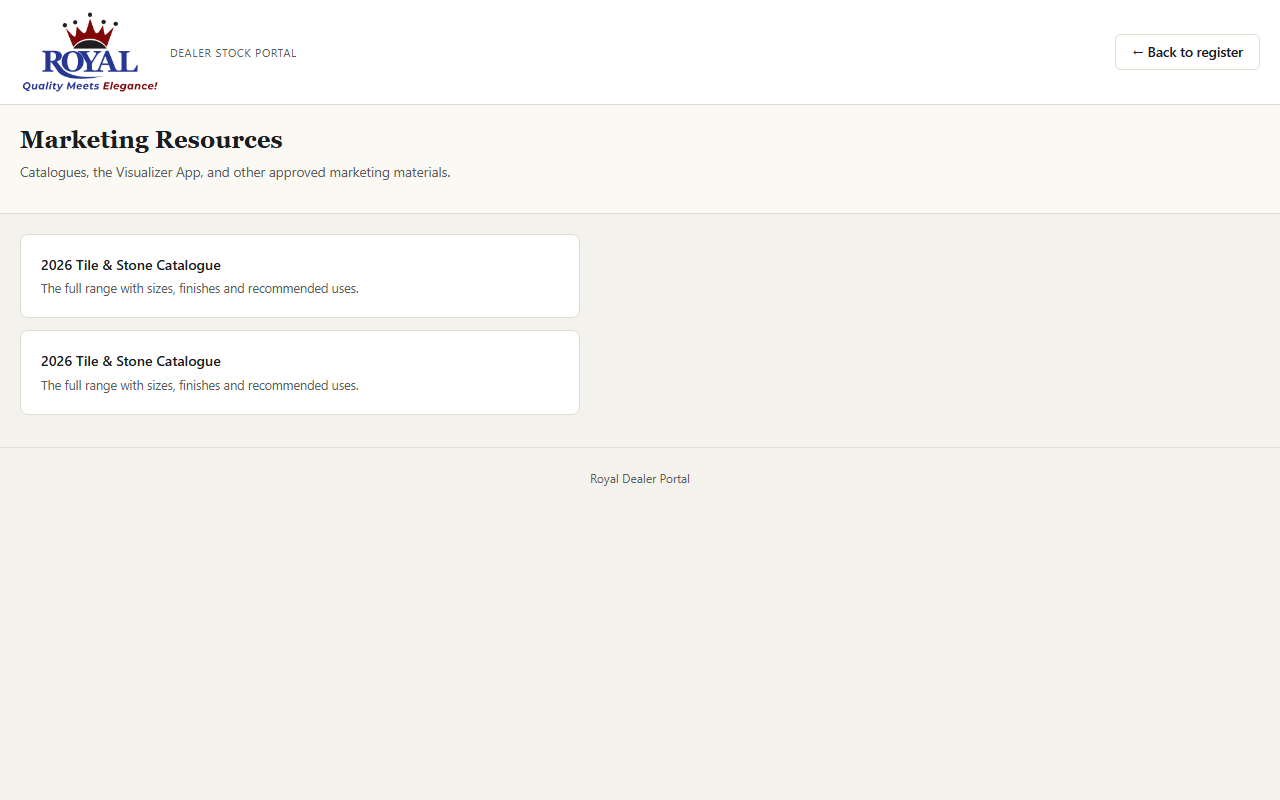
Task: Click the Royal crown logo
Action: (x=90, y=52)
